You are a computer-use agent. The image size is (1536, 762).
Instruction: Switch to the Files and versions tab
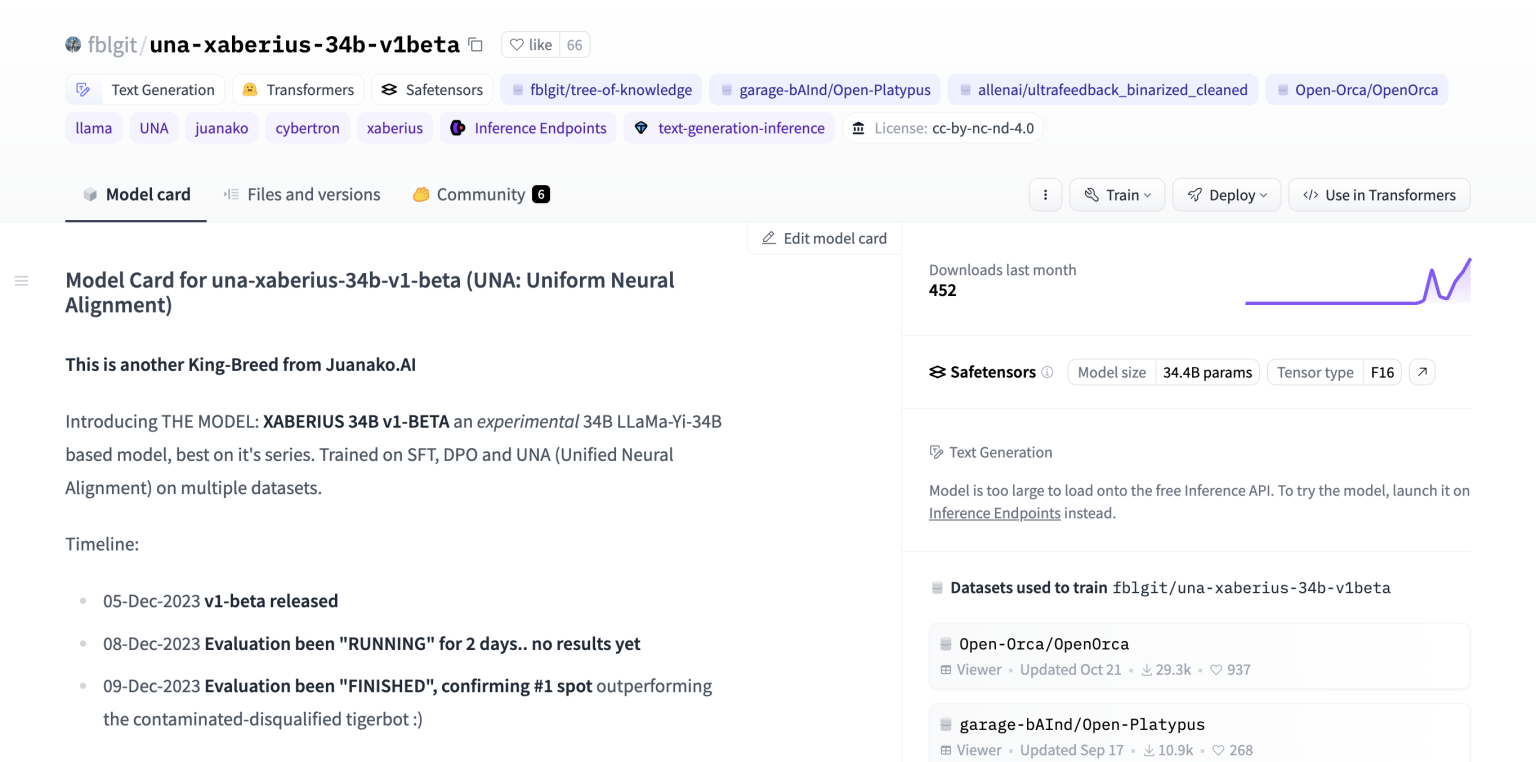click(301, 194)
